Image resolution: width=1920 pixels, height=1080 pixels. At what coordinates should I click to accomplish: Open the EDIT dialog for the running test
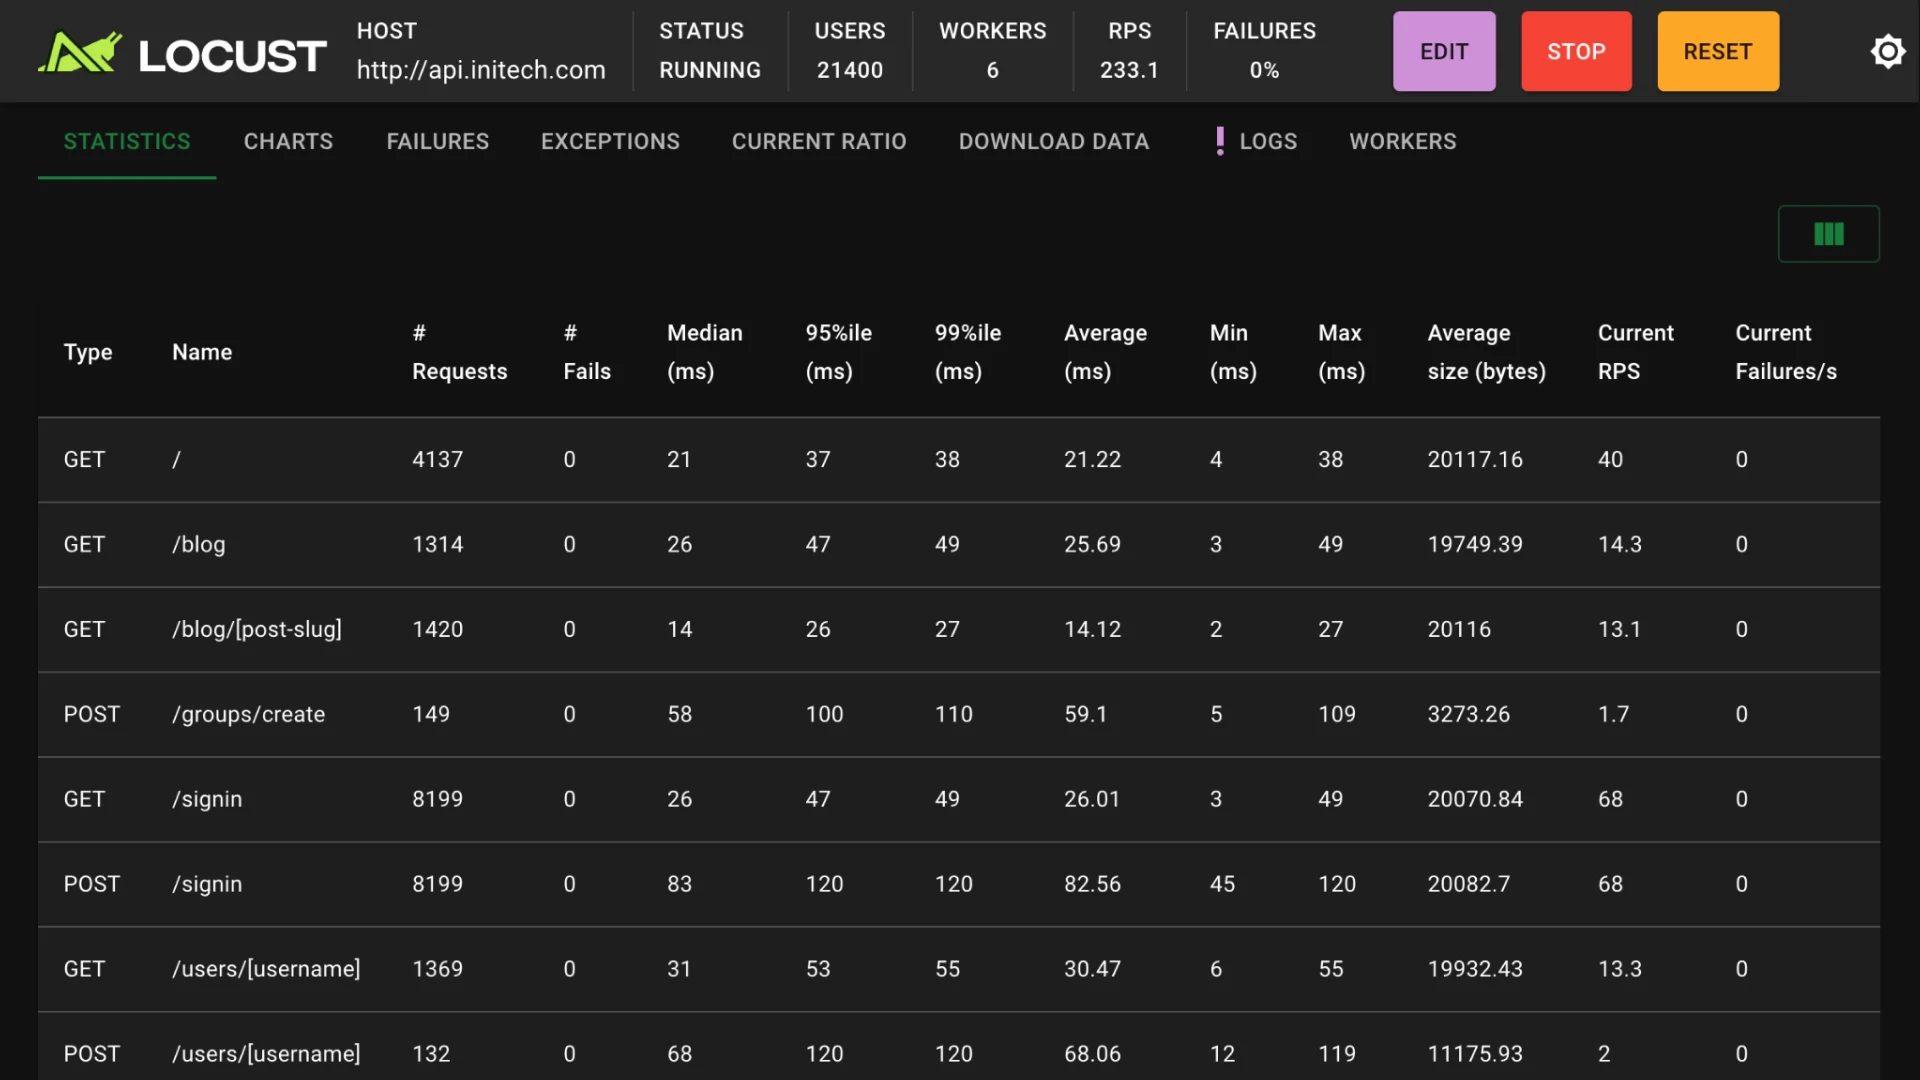1444,51
